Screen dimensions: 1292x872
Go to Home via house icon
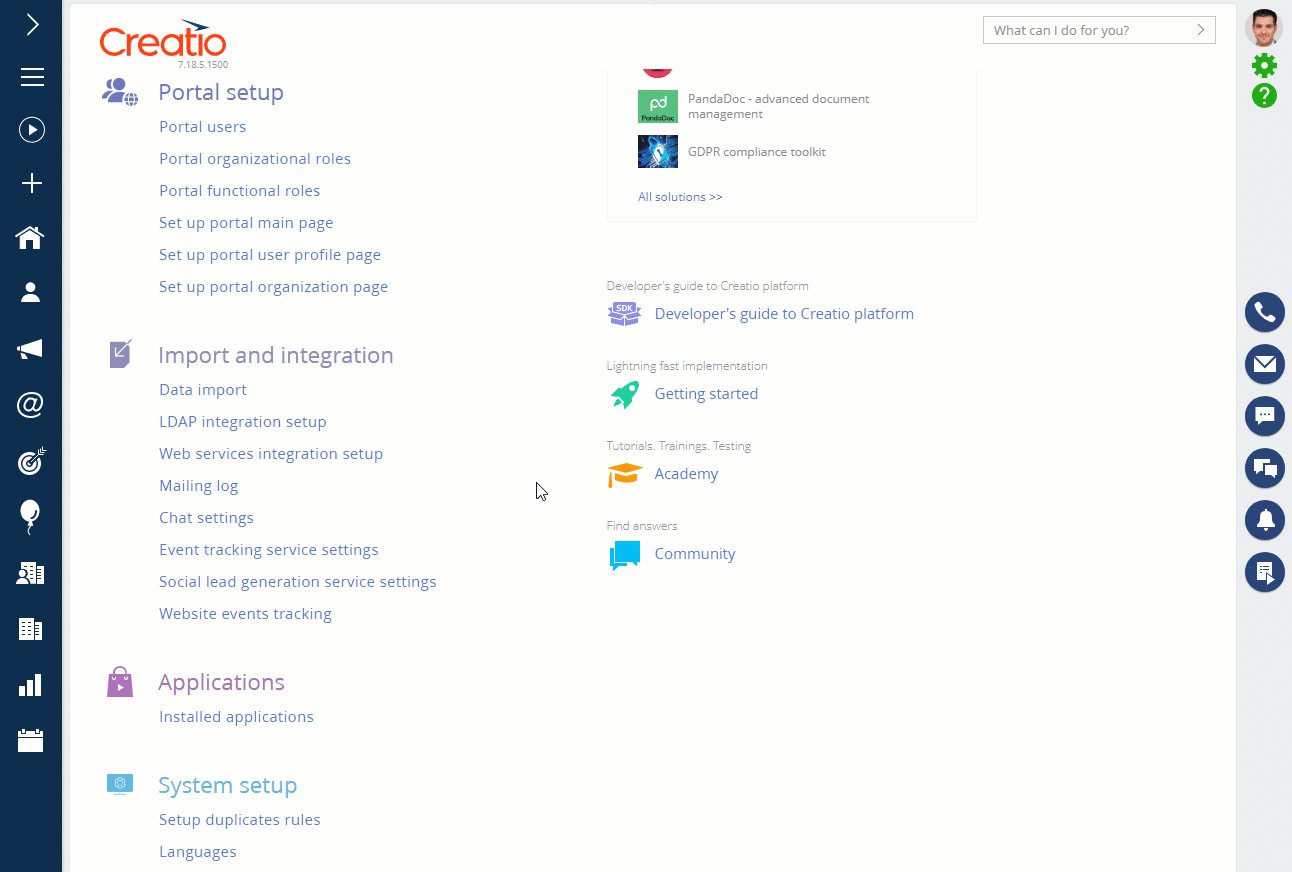[31, 237]
